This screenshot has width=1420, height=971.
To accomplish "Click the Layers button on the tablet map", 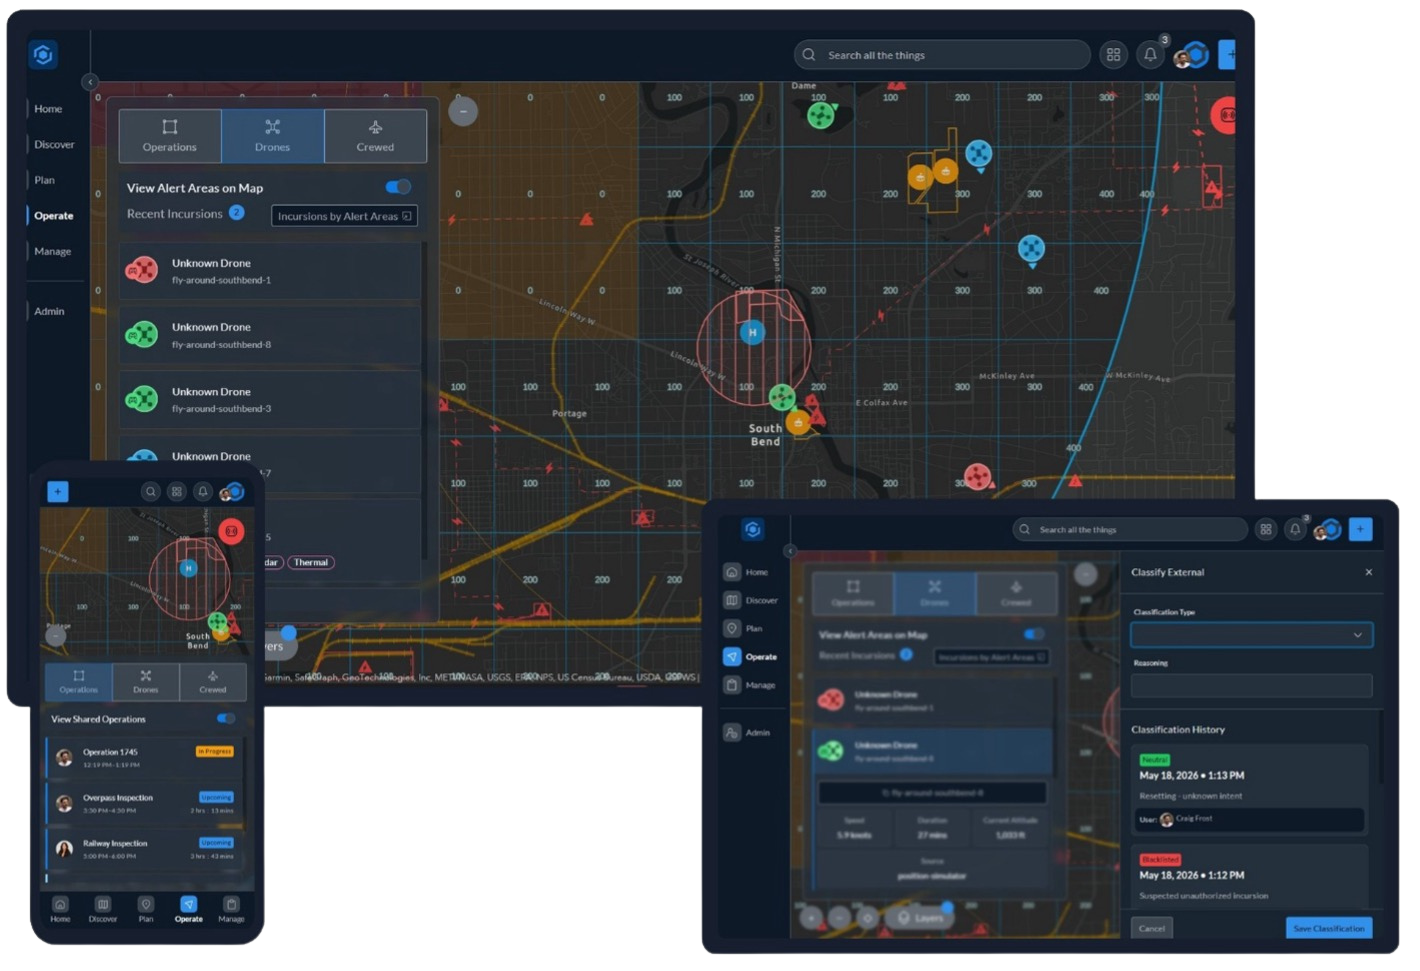I will (x=920, y=917).
